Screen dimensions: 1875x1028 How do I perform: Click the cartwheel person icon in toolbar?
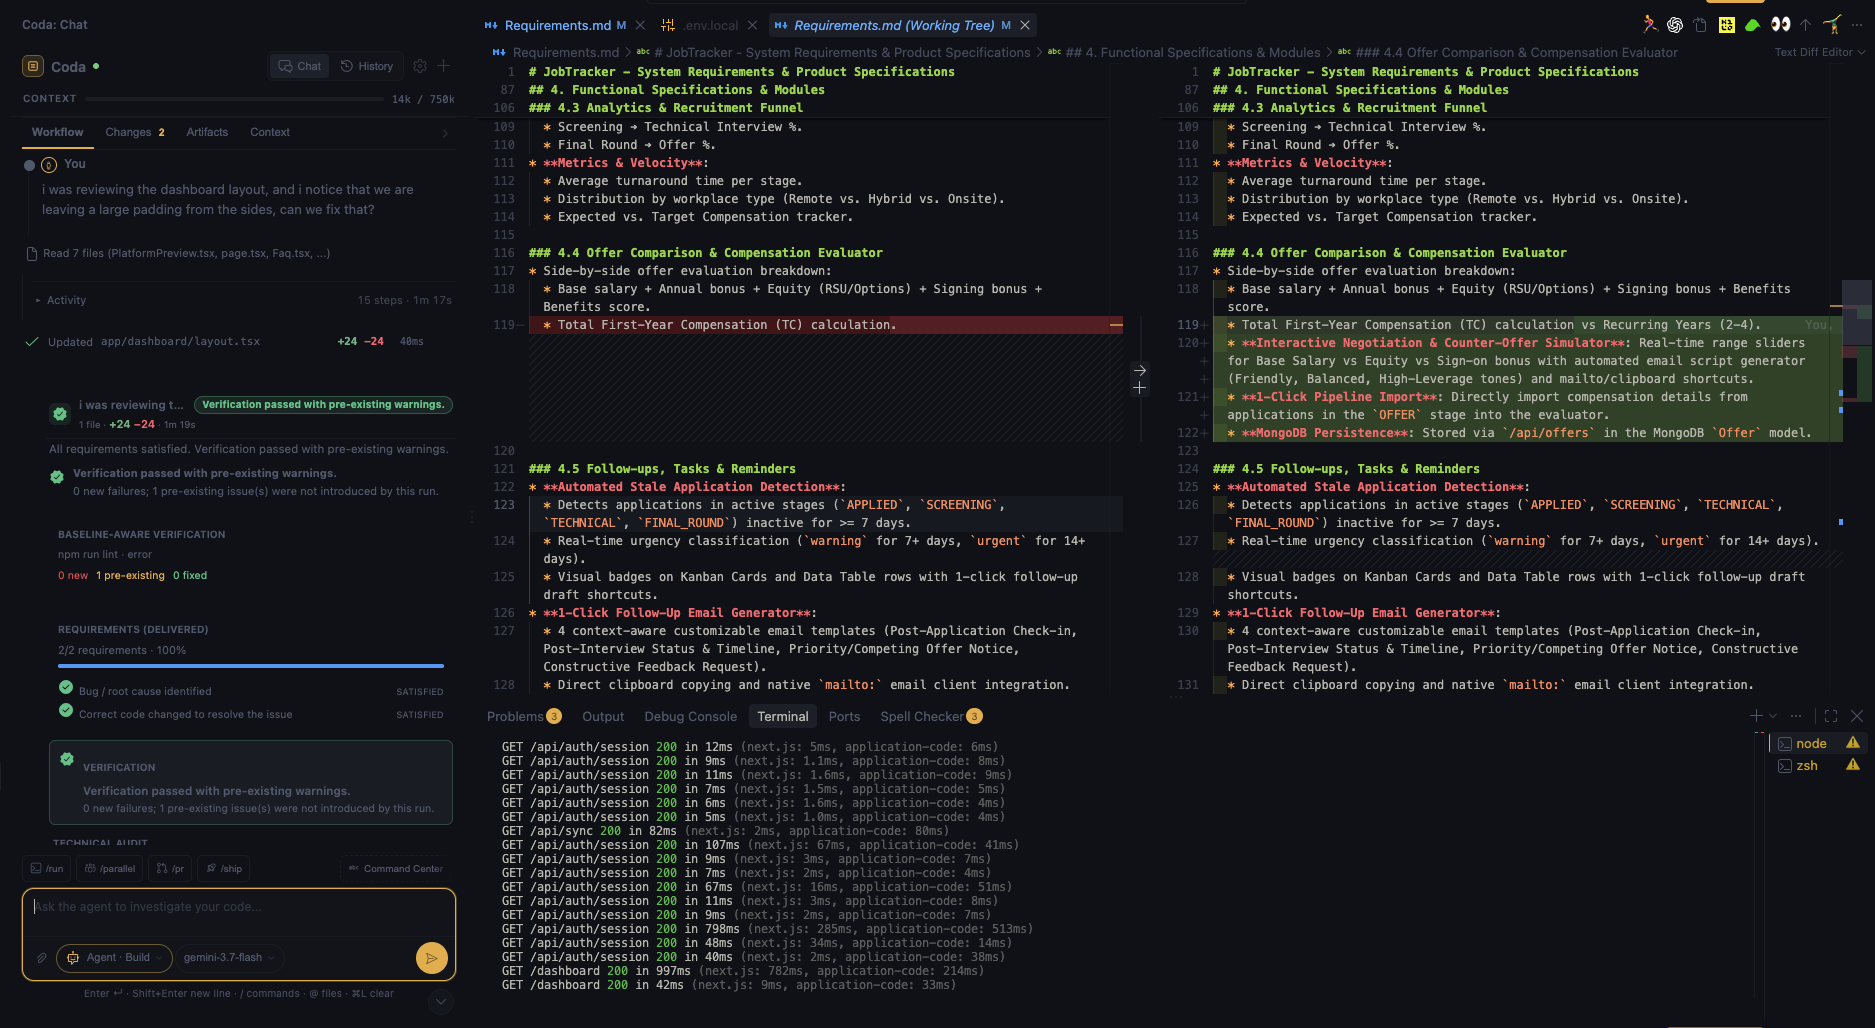(1832, 25)
